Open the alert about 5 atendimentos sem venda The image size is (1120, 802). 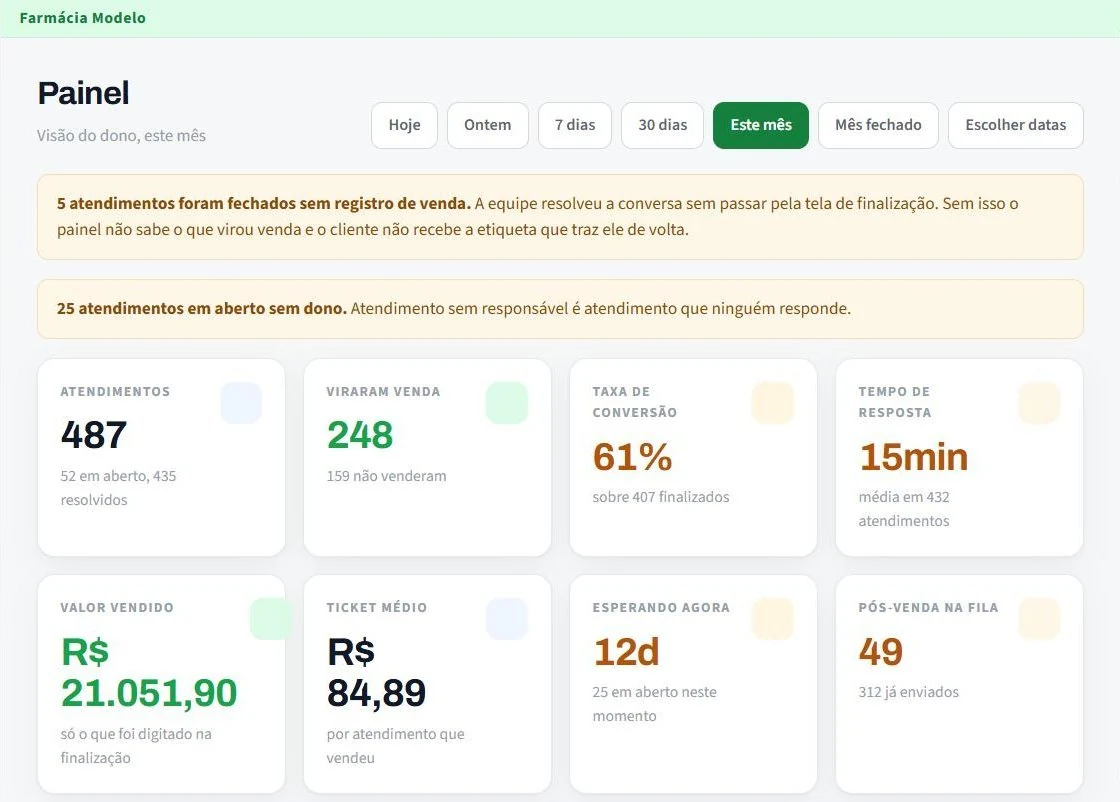tap(560, 216)
